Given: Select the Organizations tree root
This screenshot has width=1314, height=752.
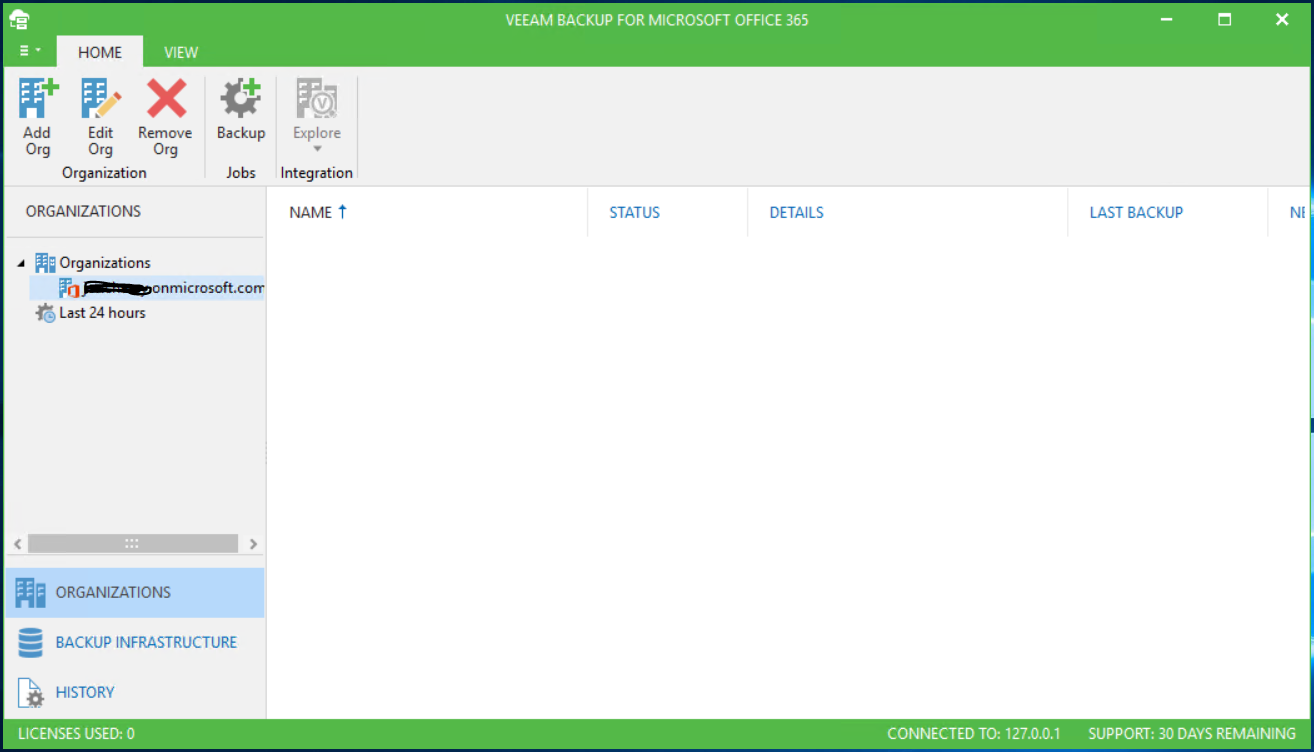Looking at the screenshot, I should 105,263.
